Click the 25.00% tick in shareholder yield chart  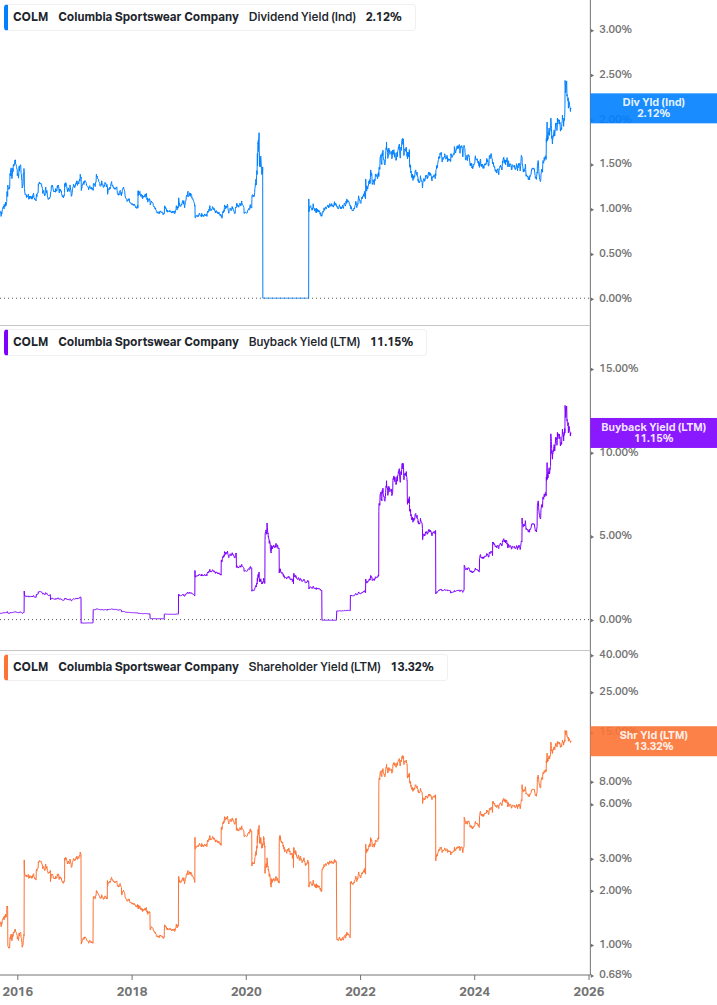pos(618,692)
